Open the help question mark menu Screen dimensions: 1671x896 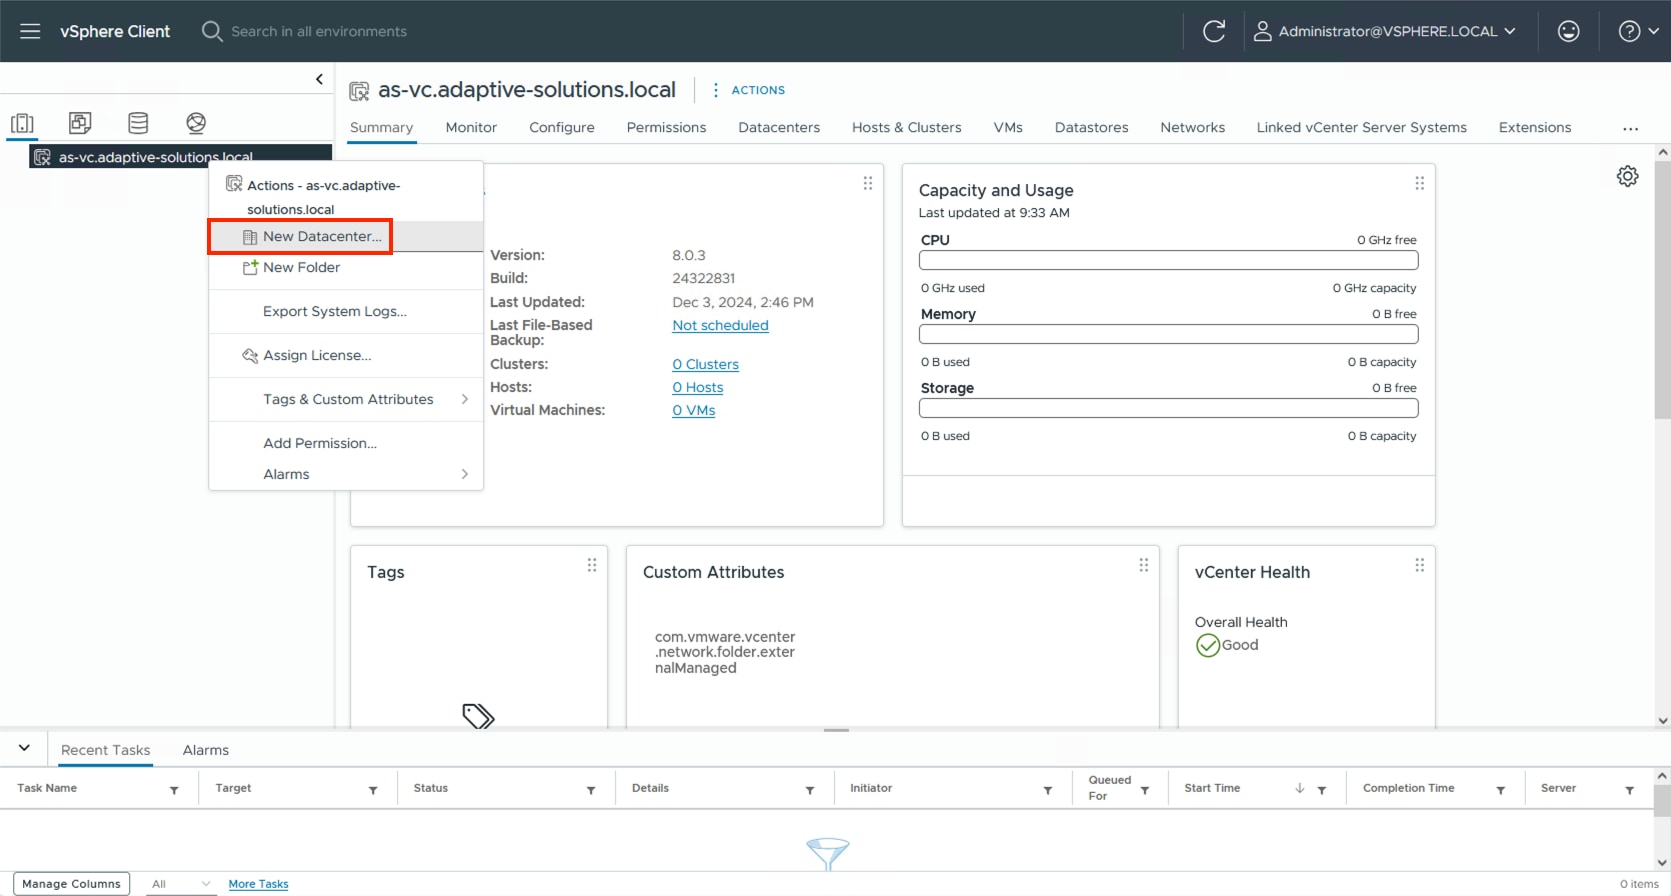click(1638, 31)
